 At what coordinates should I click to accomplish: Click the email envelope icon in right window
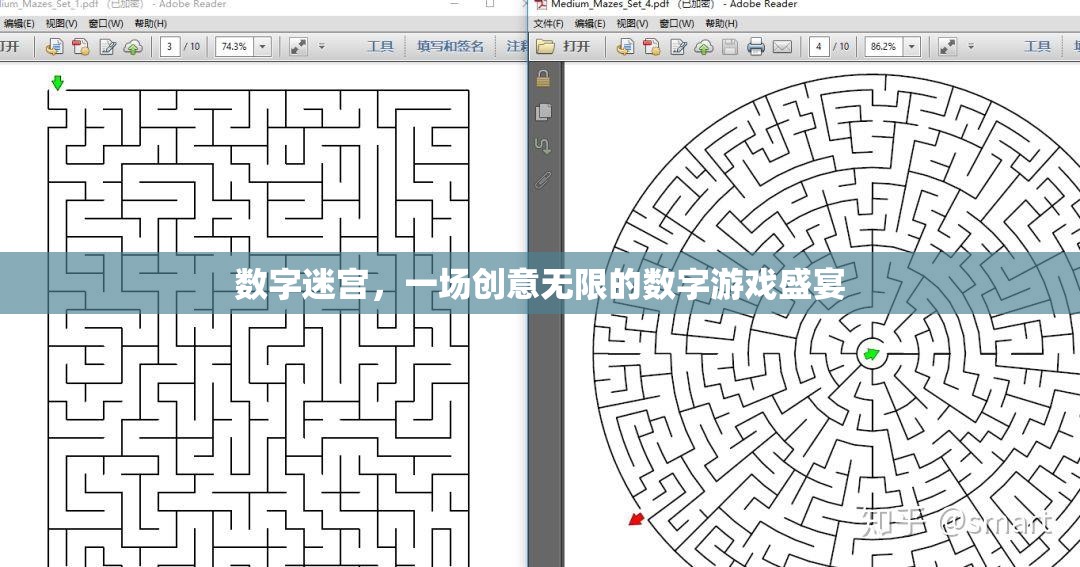pyautogui.click(x=782, y=47)
